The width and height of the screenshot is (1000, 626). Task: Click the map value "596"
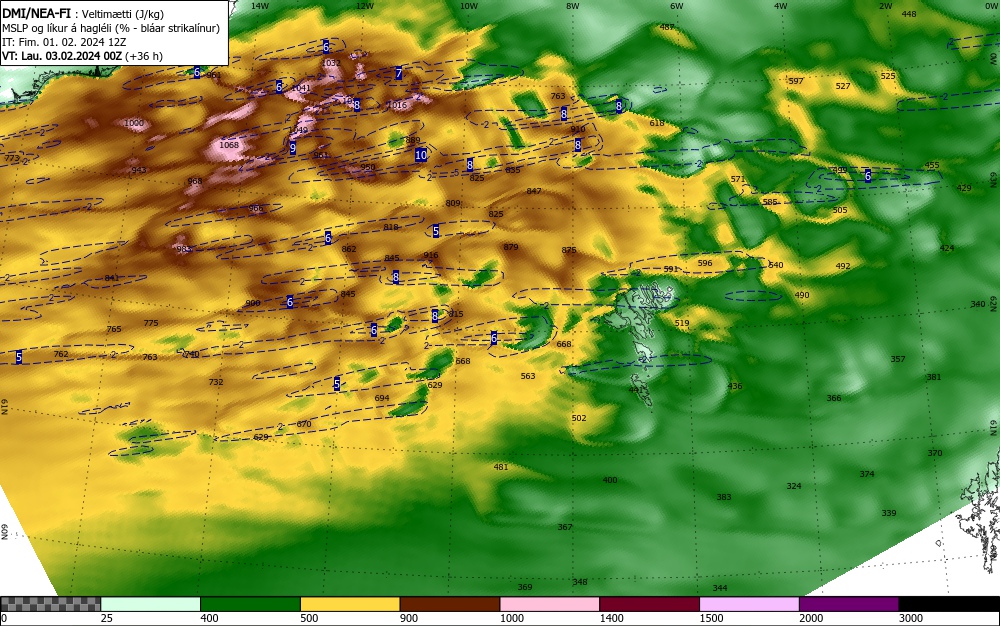705,263
